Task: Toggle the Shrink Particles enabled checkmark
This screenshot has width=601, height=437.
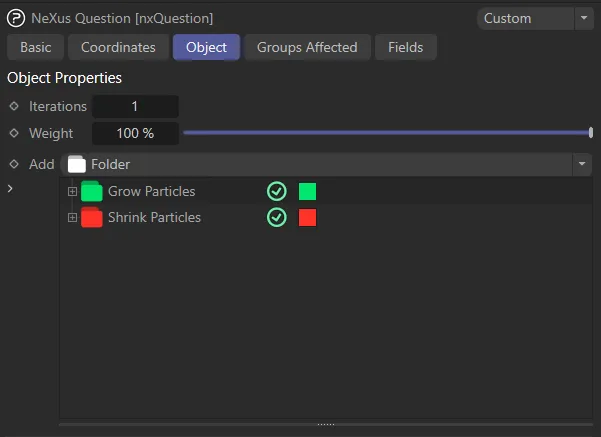Action: pos(277,217)
